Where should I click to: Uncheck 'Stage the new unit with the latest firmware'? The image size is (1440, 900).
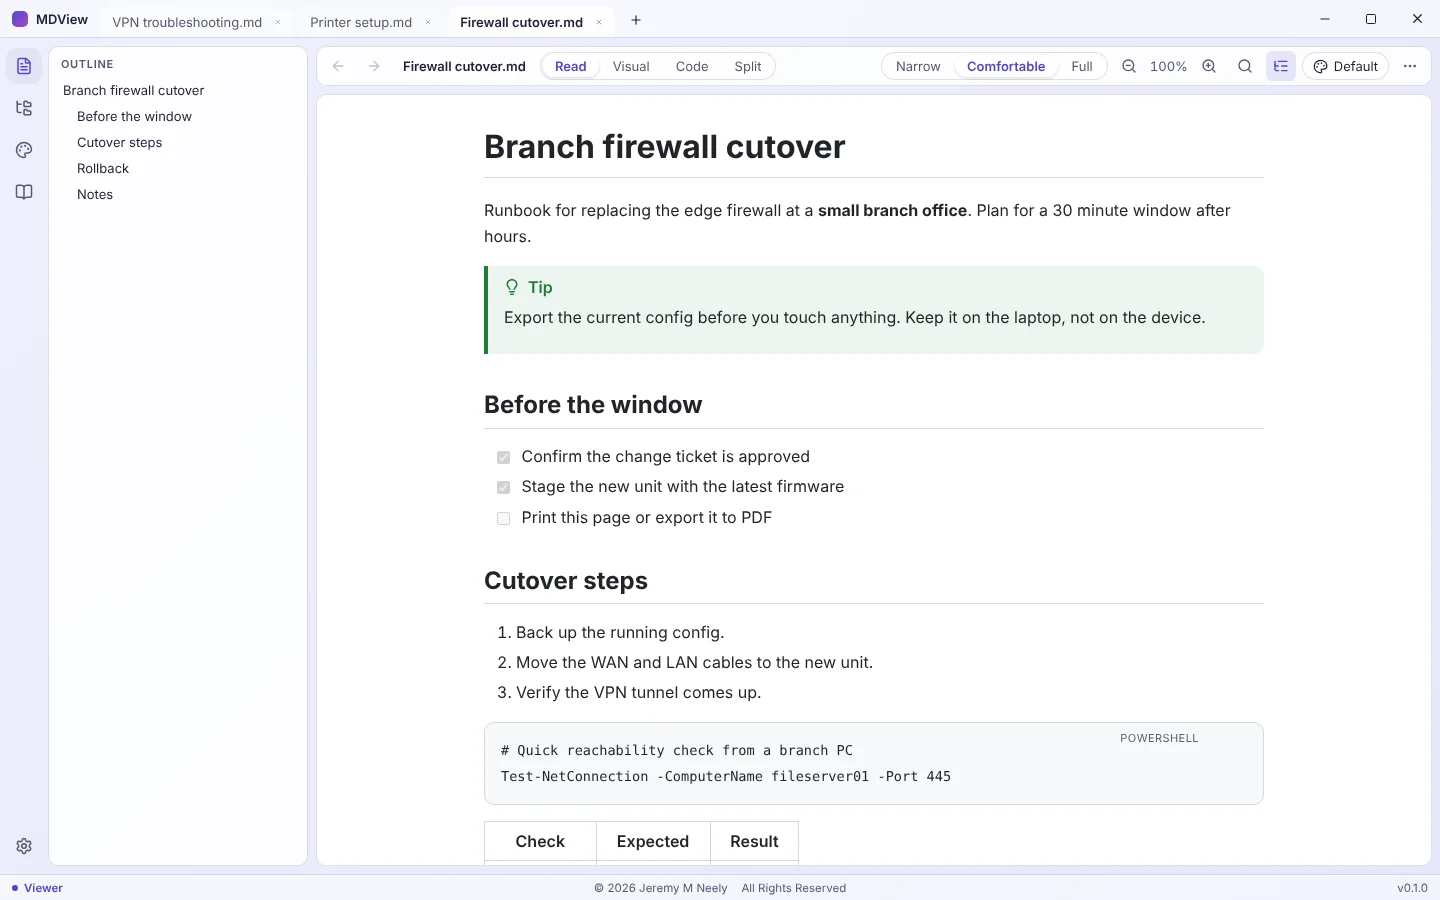click(x=504, y=487)
